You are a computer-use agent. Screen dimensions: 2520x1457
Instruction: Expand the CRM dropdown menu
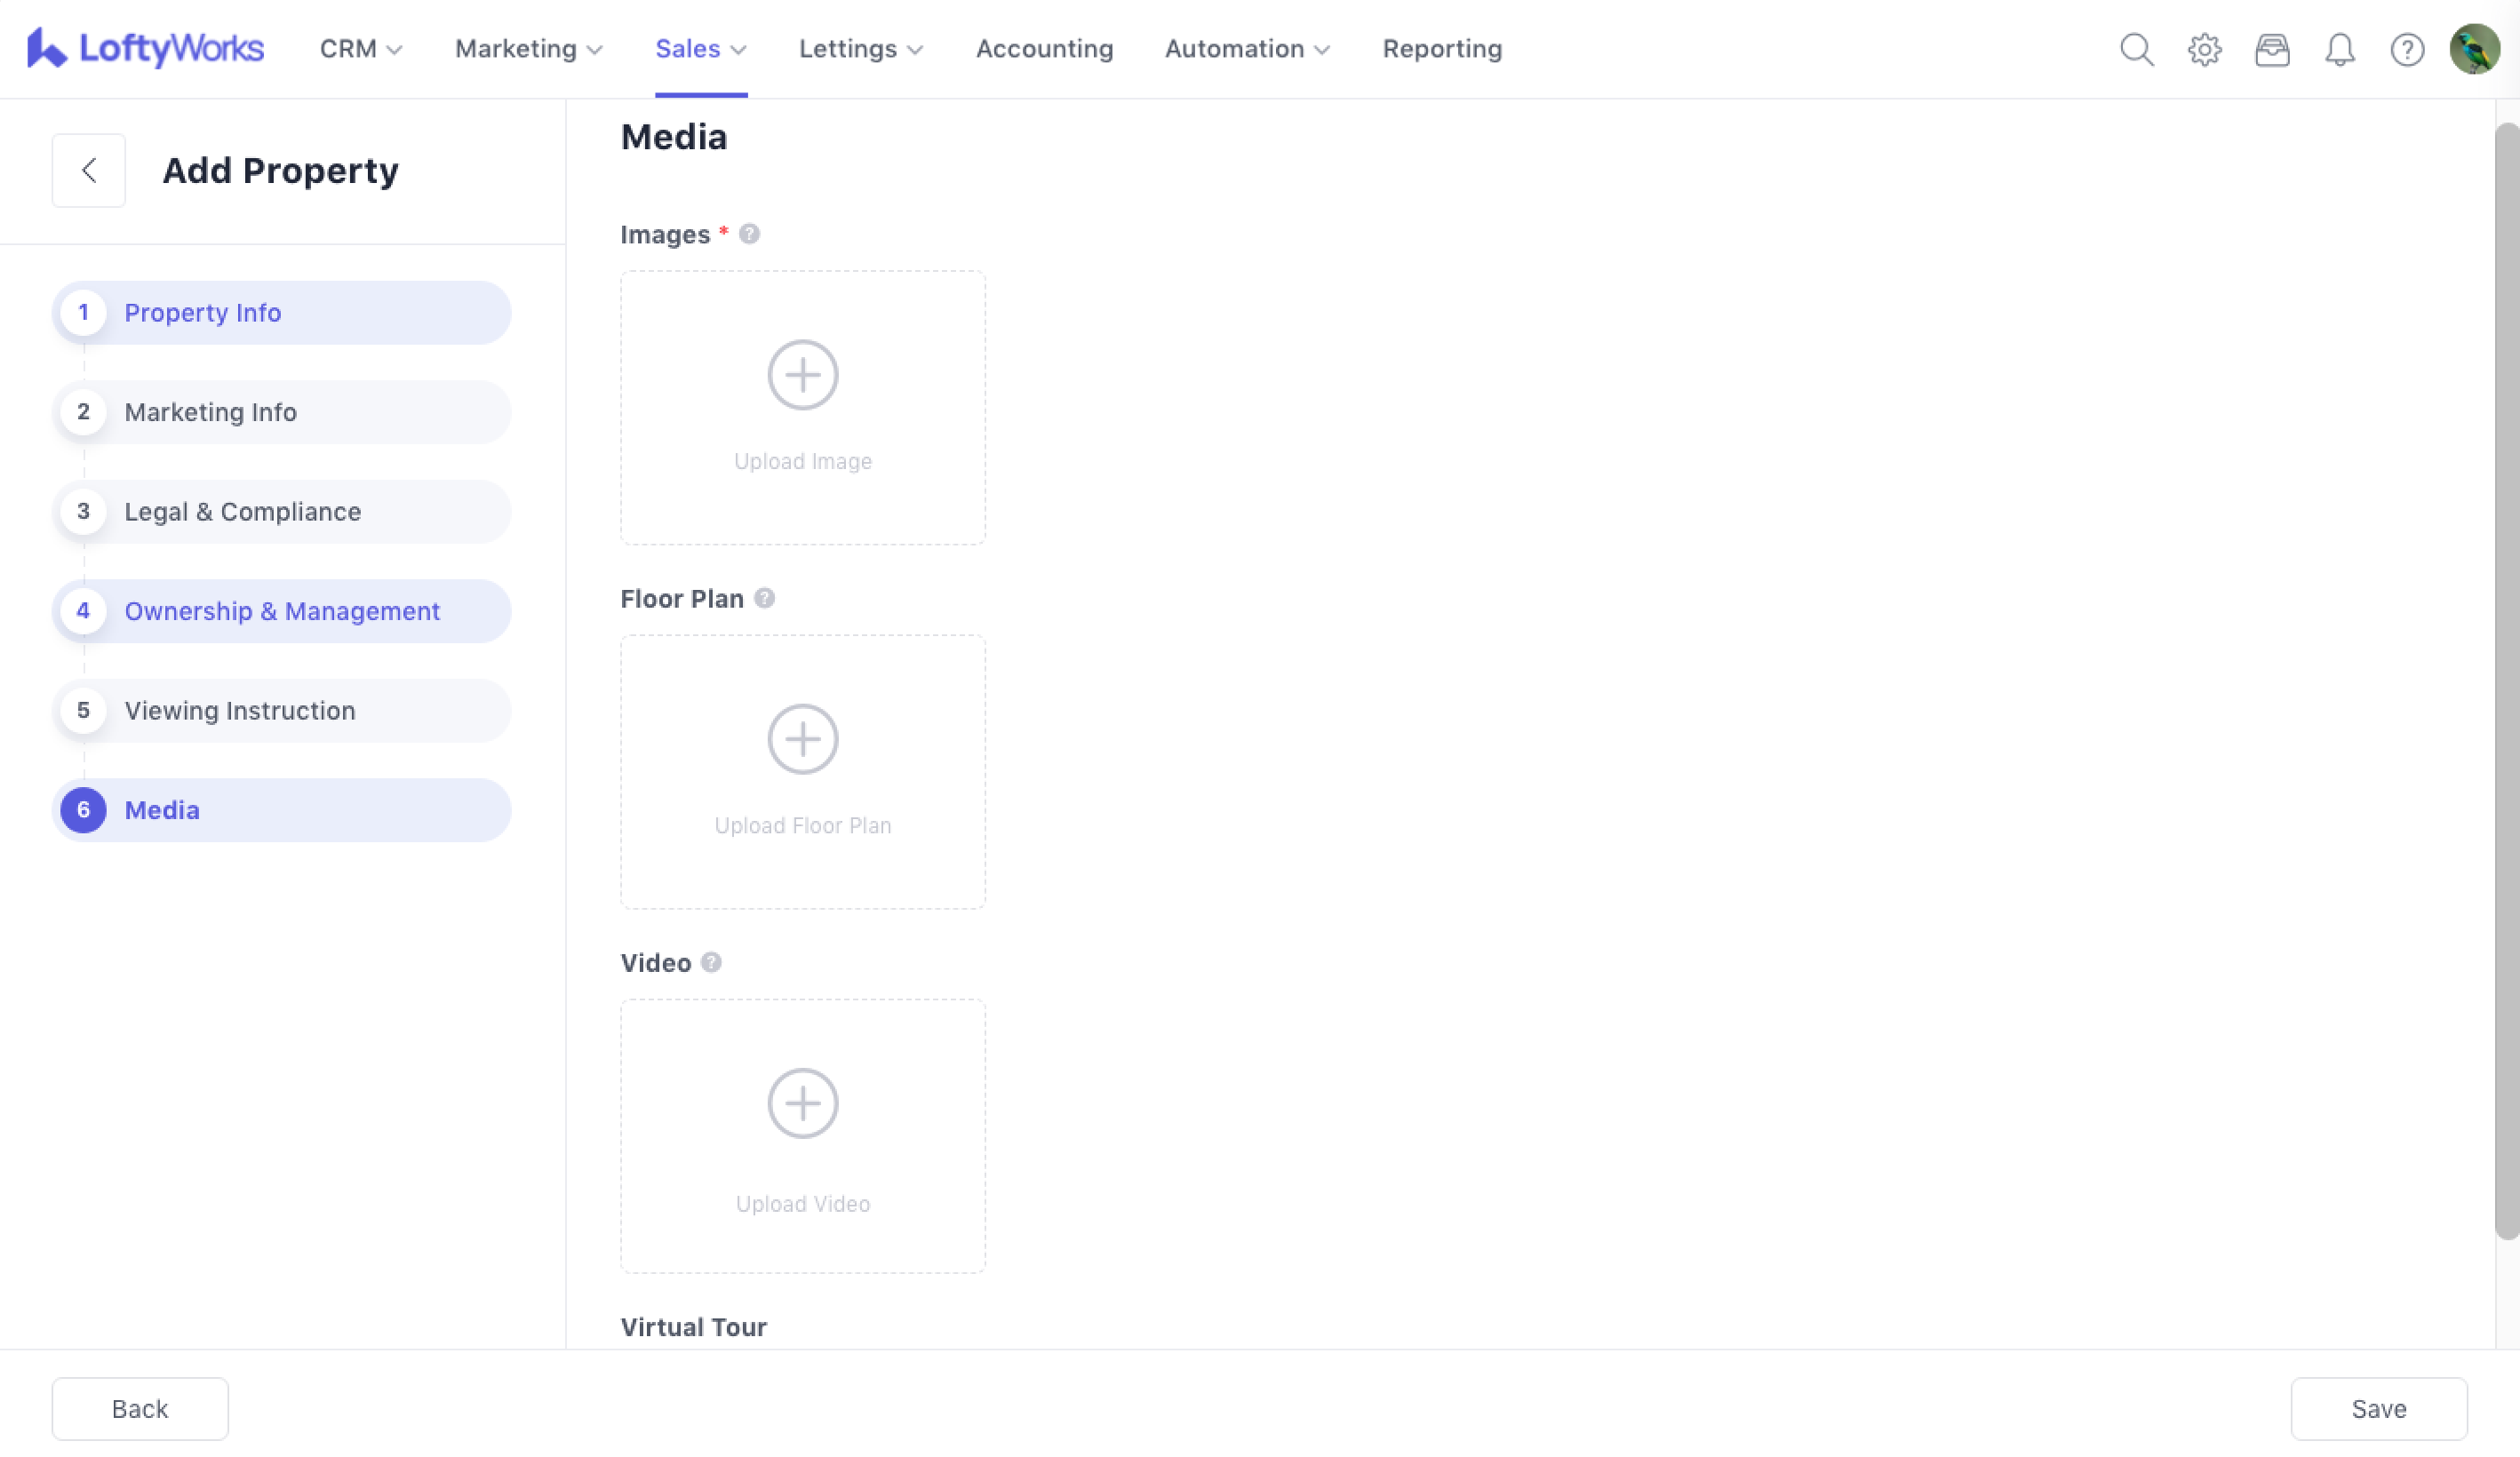pos(360,49)
